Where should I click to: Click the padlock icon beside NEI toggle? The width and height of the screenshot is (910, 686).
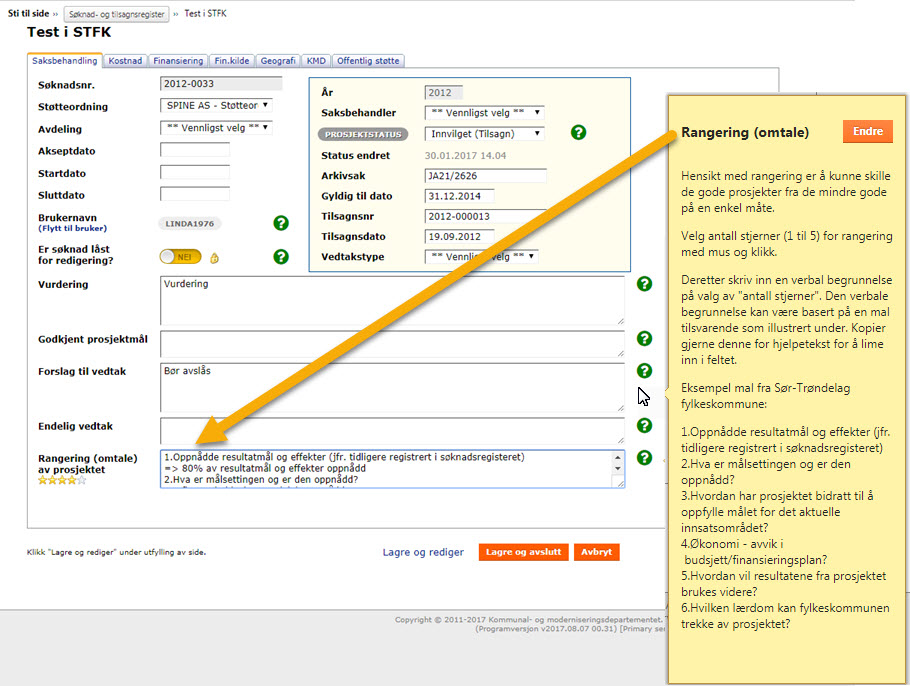tap(214, 258)
